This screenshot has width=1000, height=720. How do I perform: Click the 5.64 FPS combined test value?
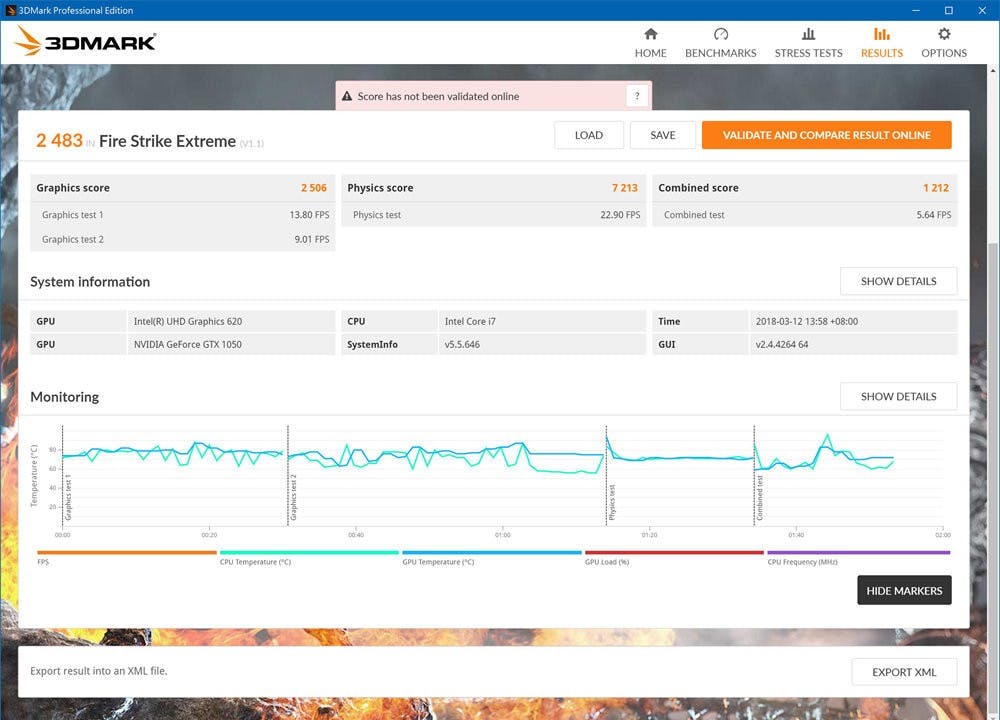click(x=934, y=215)
